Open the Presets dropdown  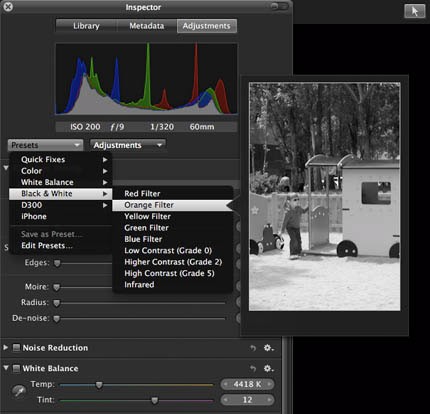point(45,145)
